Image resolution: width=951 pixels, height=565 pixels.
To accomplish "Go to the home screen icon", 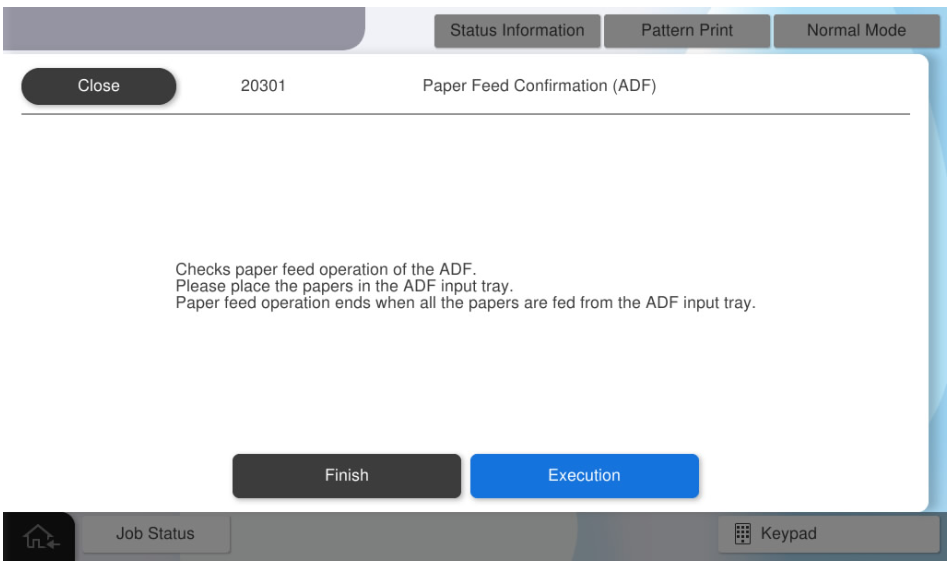I will click(x=39, y=536).
